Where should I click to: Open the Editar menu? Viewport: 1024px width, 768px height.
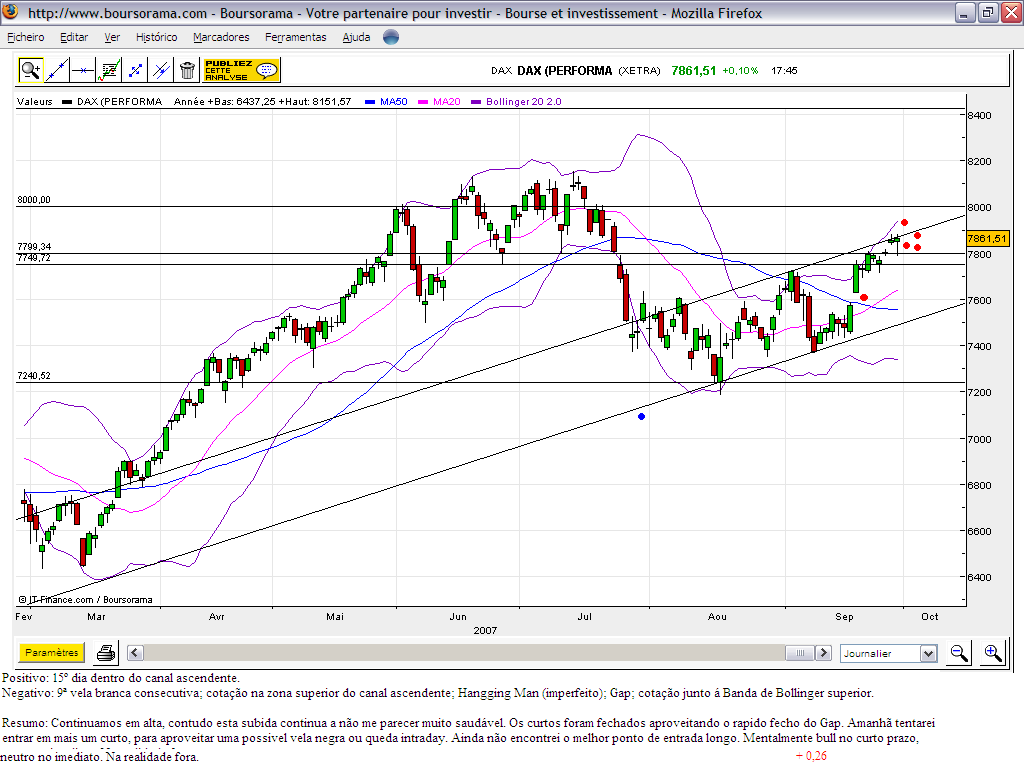click(74, 37)
